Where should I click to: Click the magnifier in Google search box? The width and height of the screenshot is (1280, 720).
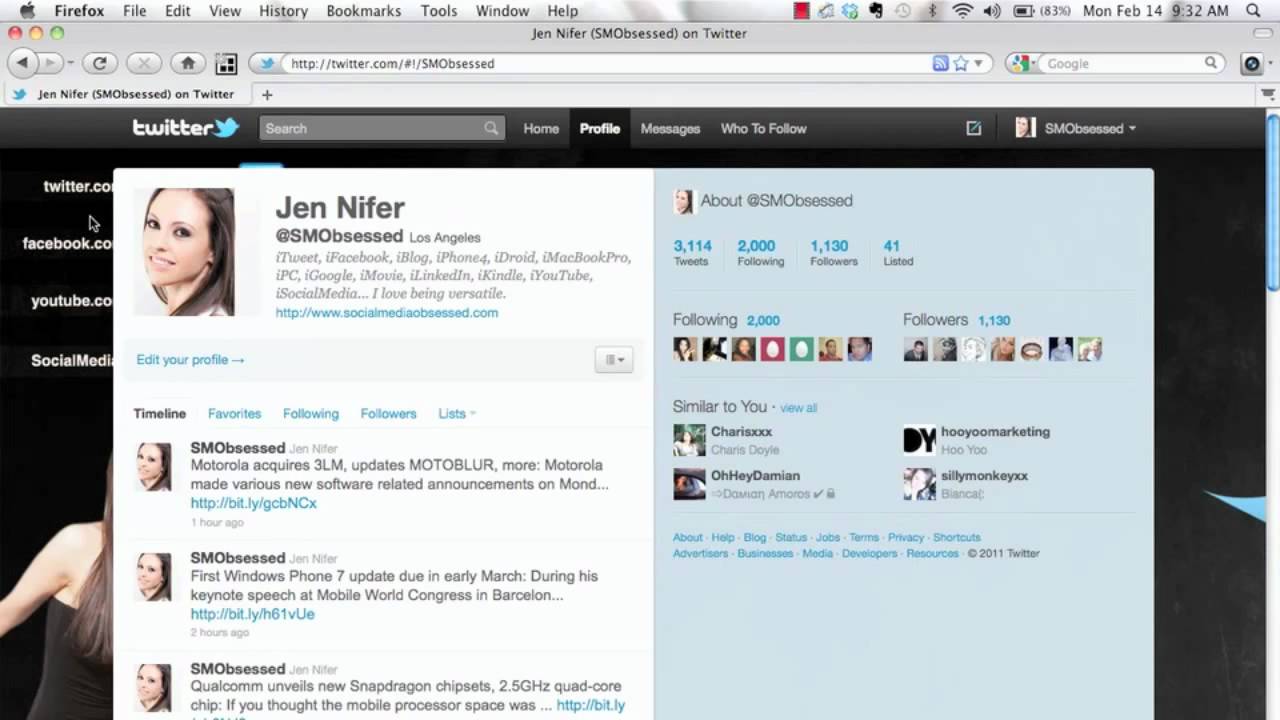(x=1210, y=63)
